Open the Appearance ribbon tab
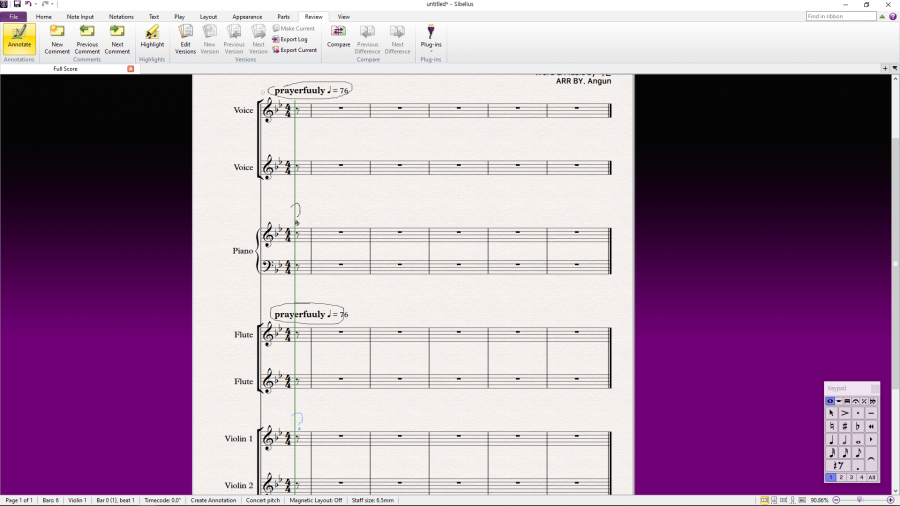The height and width of the screenshot is (506, 900). click(x=247, y=17)
